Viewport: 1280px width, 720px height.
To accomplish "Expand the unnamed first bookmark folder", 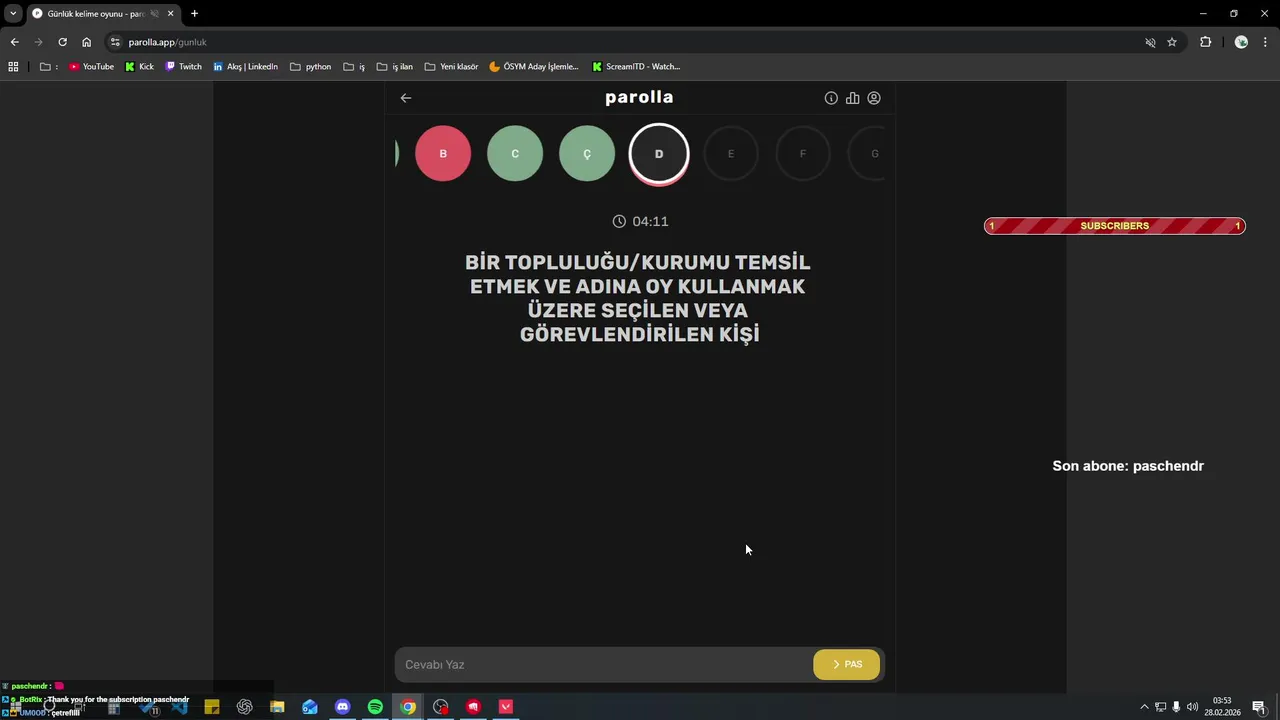I will 48,67.
